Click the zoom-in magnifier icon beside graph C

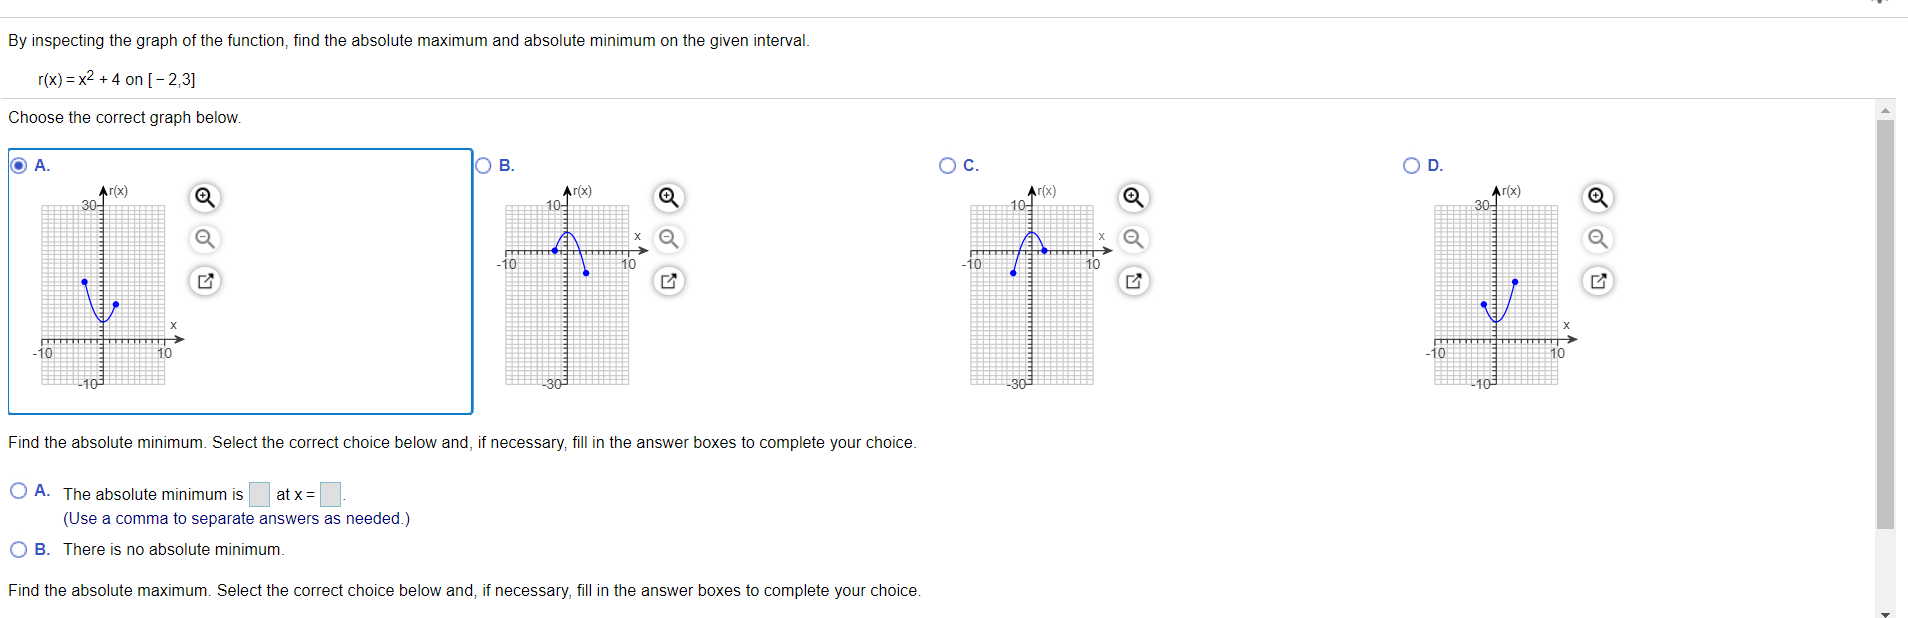point(1132,198)
